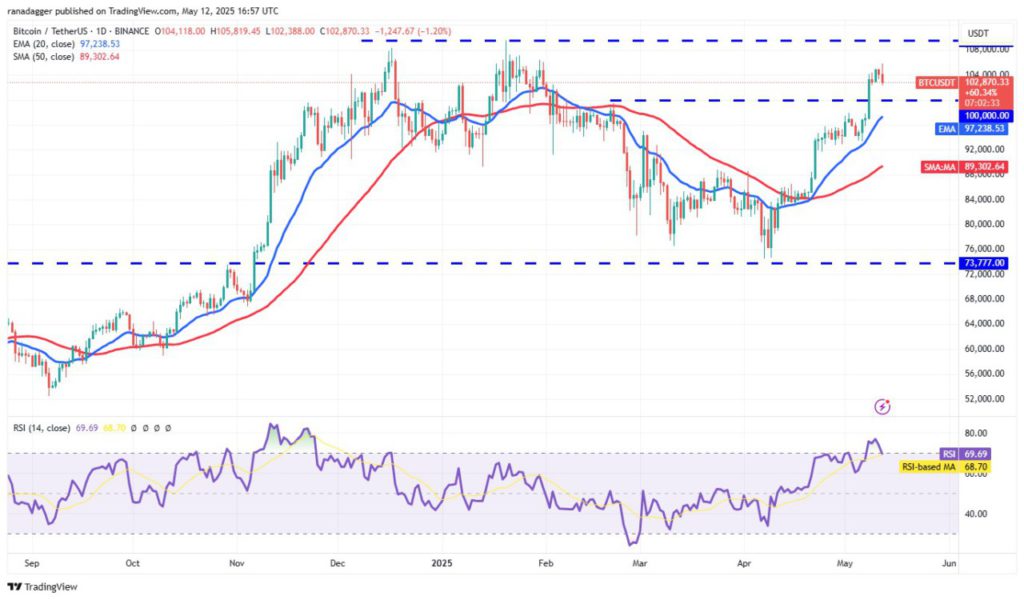Click the dashed blue line at the 73,777 level
The width and height of the screenshot is (1024, 600).
pos(482,263)
